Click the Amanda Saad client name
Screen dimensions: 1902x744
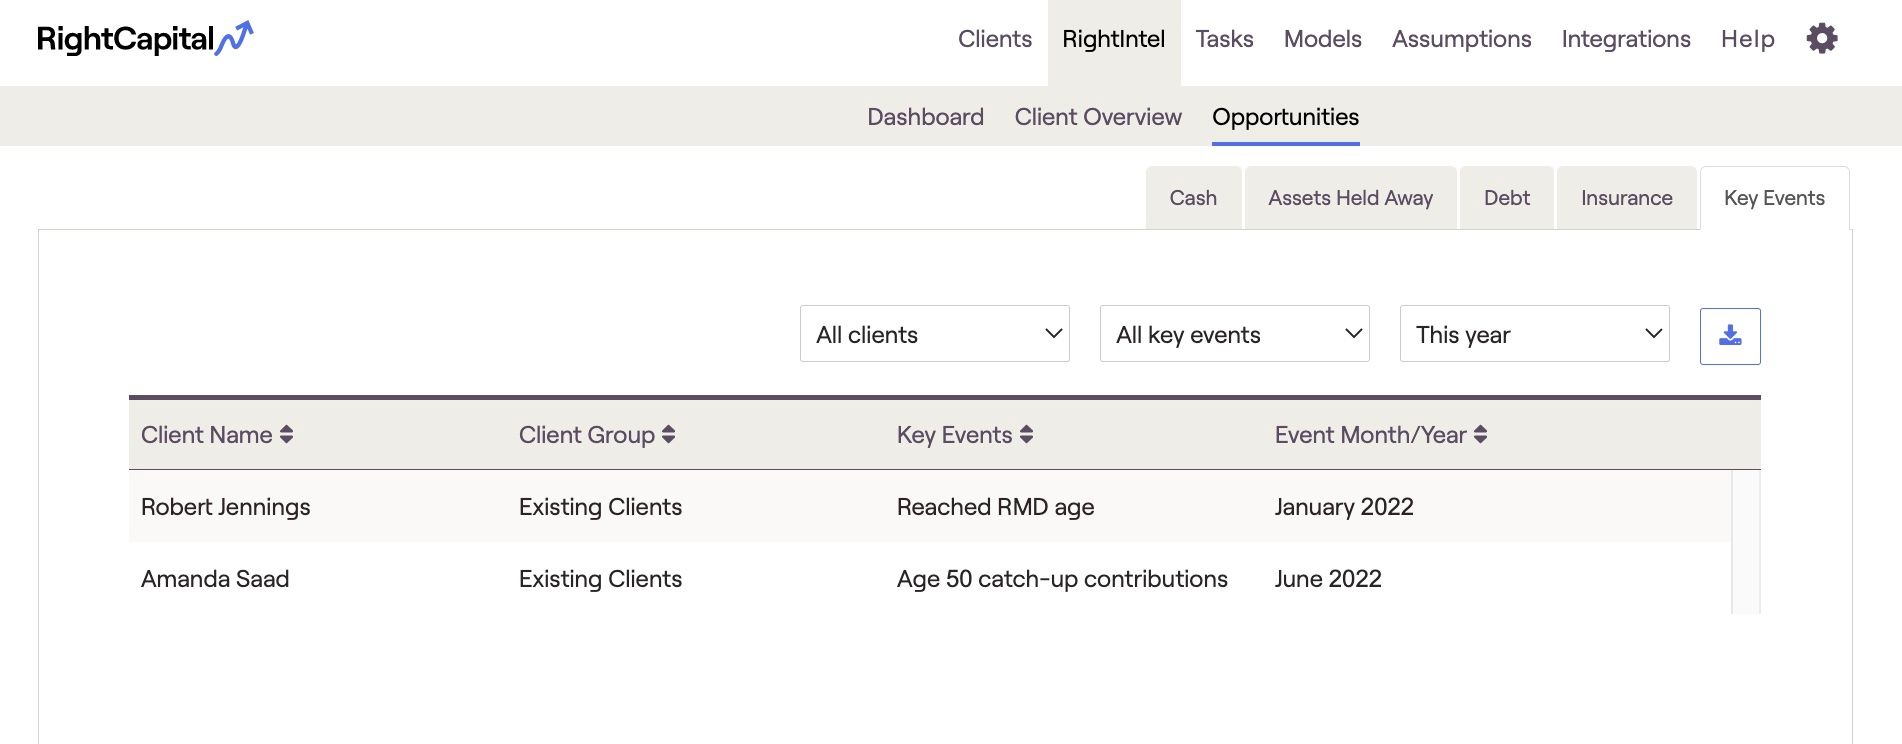[x=215, y=579]
